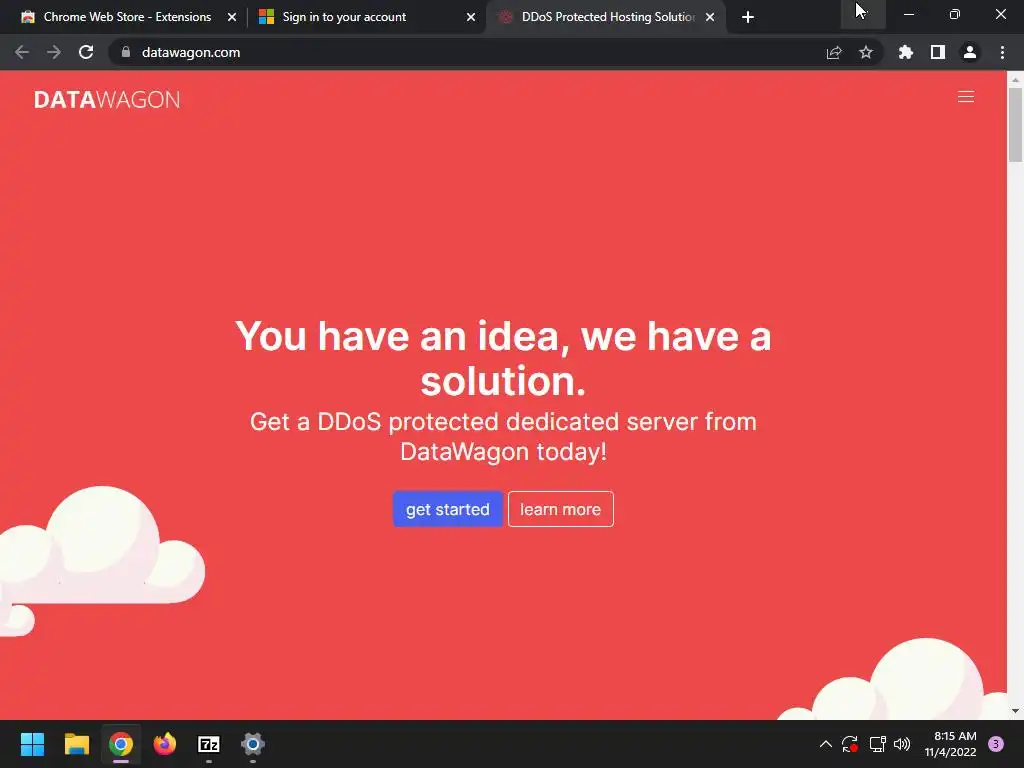Click the get started button
The image size is (1024, 768).
pyautogui.click(x=447, y=509)
